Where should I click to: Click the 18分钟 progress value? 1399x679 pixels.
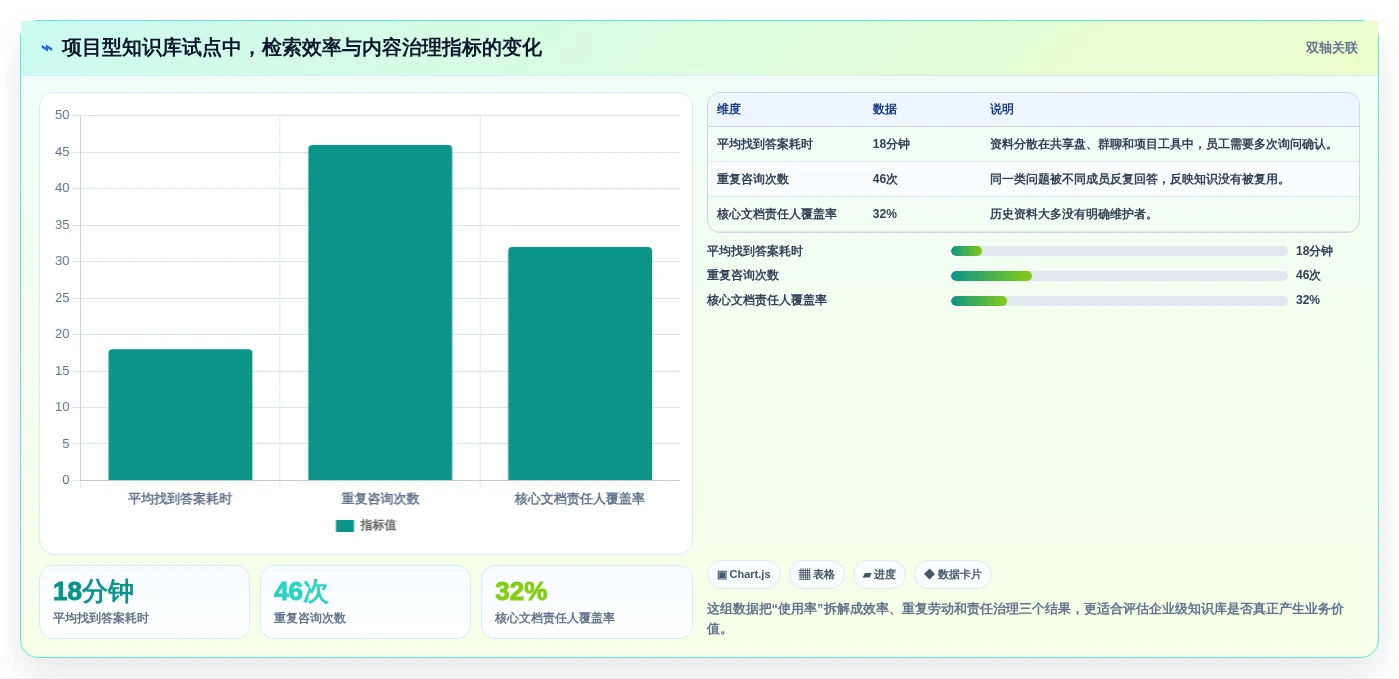(x=1314, y=252)
